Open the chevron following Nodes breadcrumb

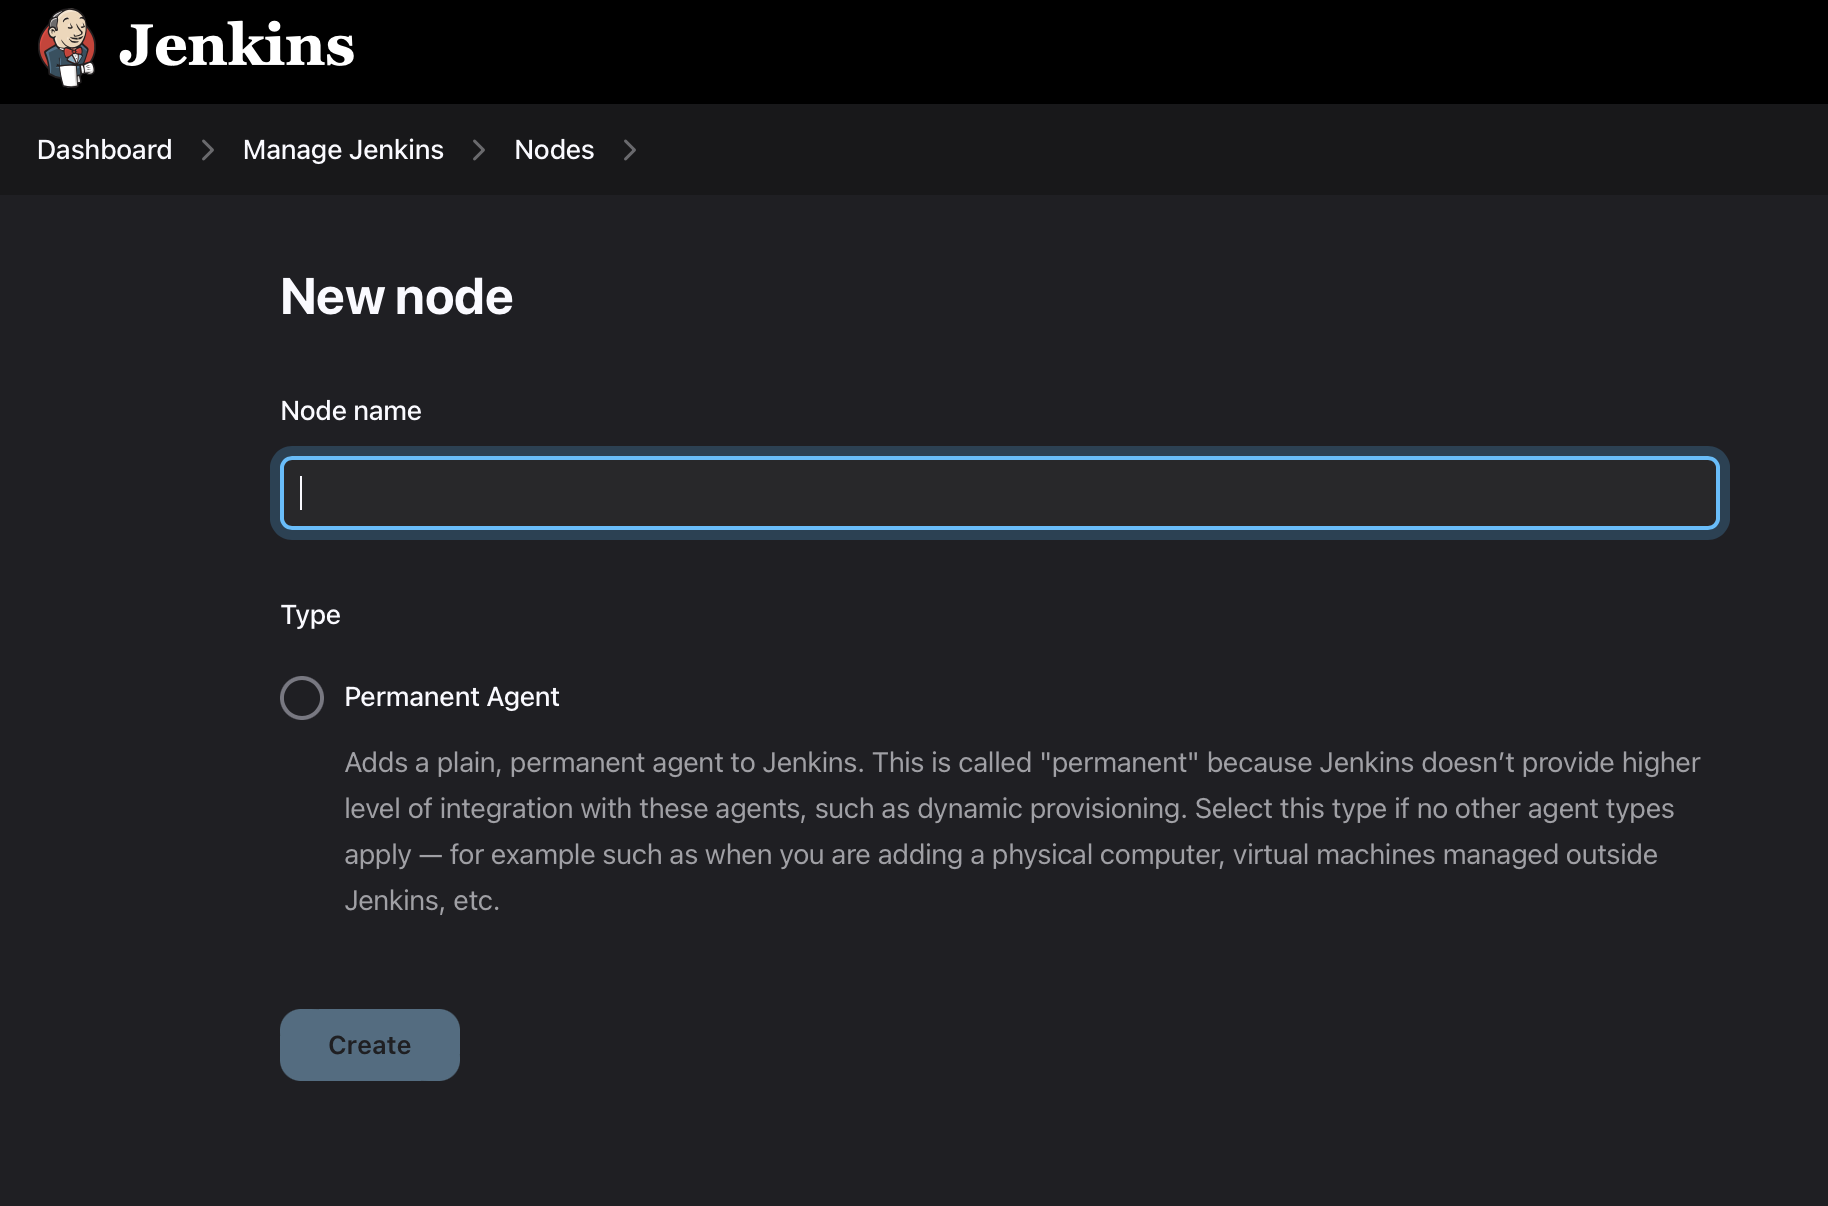point(630,150)
